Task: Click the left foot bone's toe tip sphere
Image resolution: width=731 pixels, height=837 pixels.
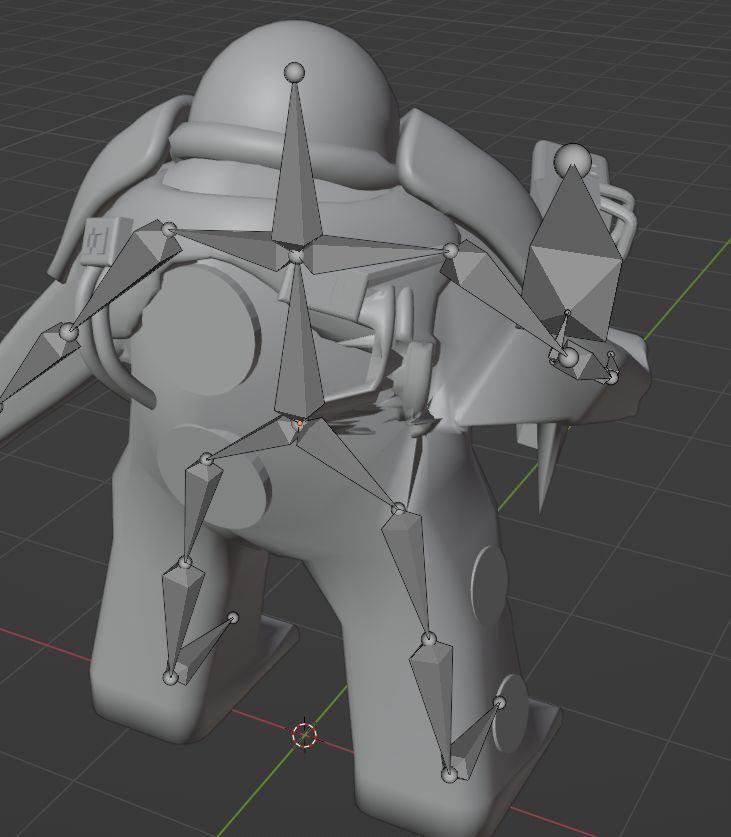Action: tap(233, 618)
